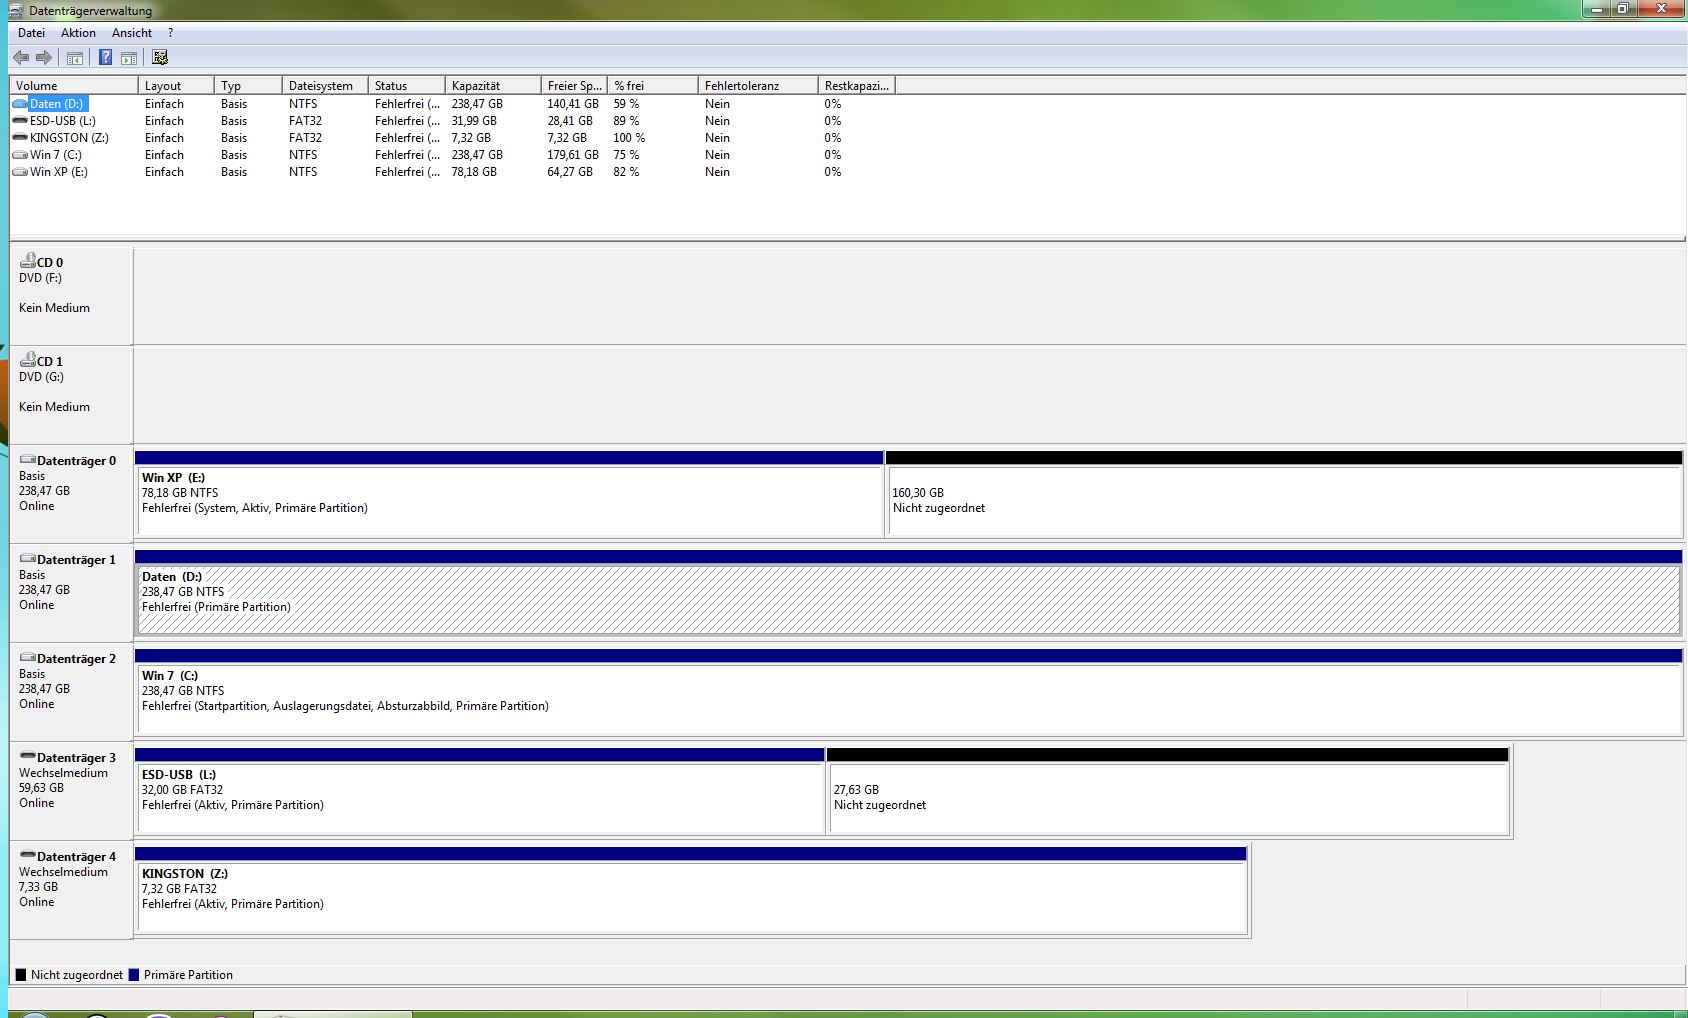Click the 59,63 GB size under Datenträger 3
Image resolution: width=1688 pixels, height=1018 pixels.
pyautogui.click(x=41, y=788)
